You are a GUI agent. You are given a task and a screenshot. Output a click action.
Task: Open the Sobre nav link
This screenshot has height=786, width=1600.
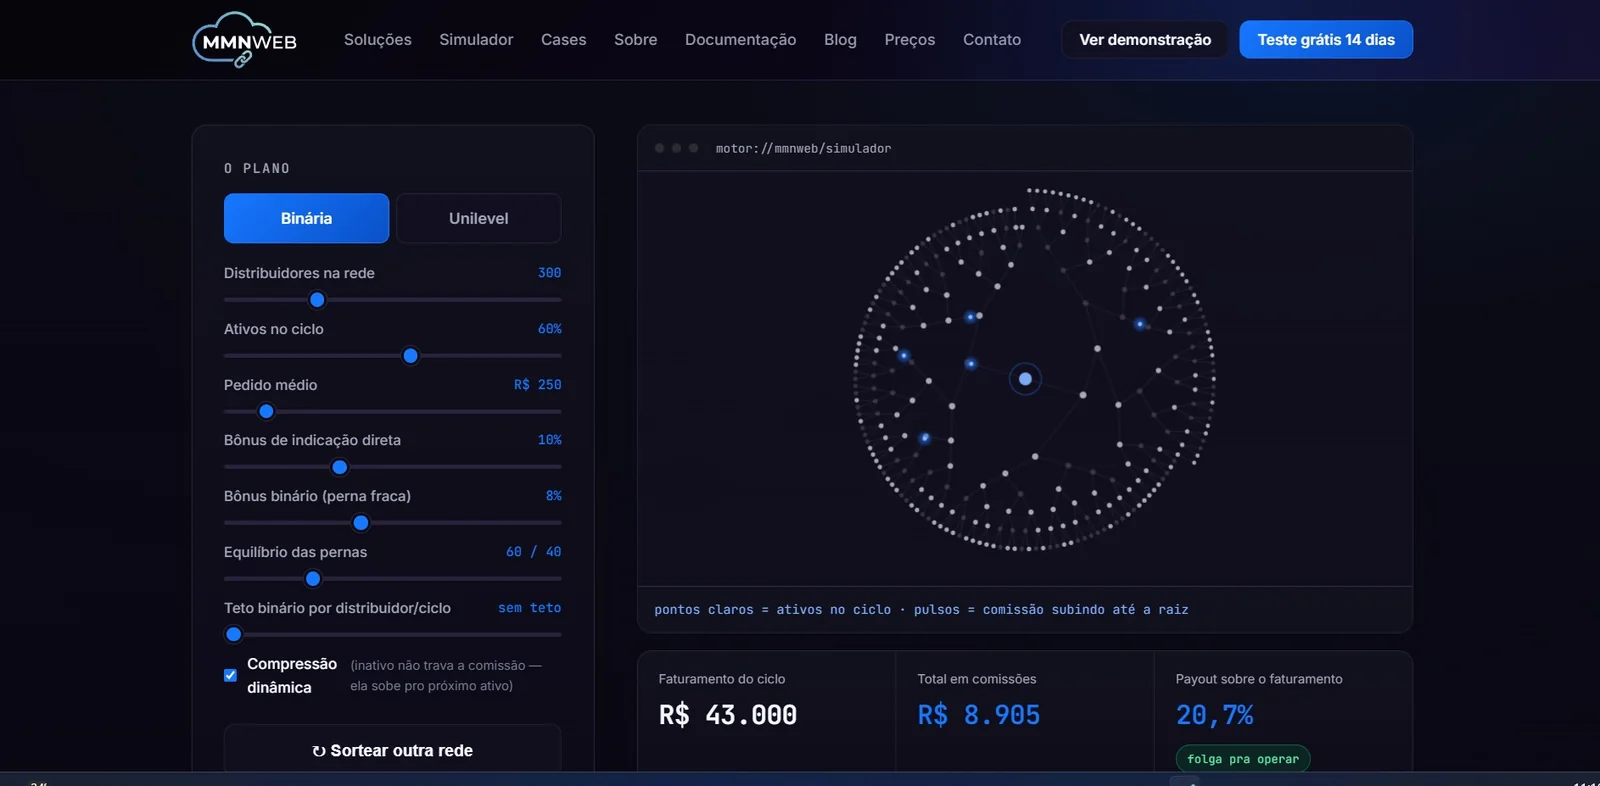click(x=636, y=40)
